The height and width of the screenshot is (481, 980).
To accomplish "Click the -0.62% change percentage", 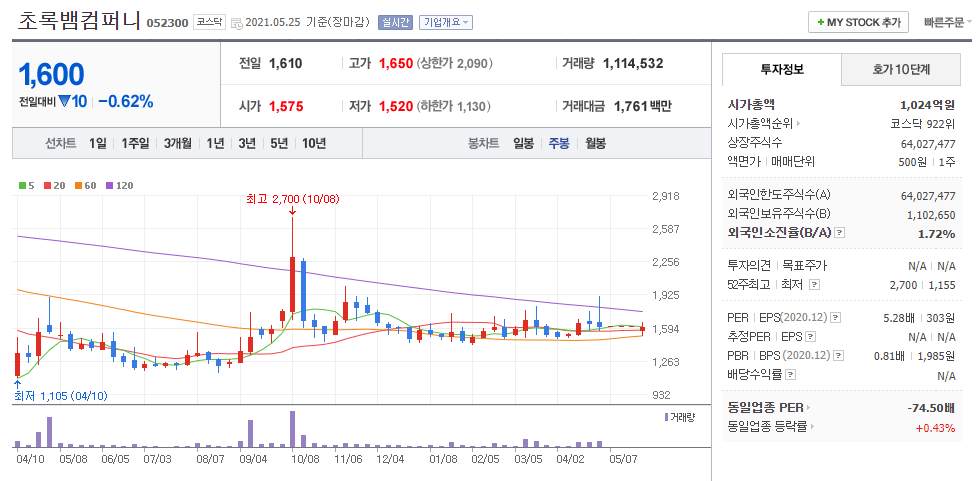I will click(x=126, y=102).
